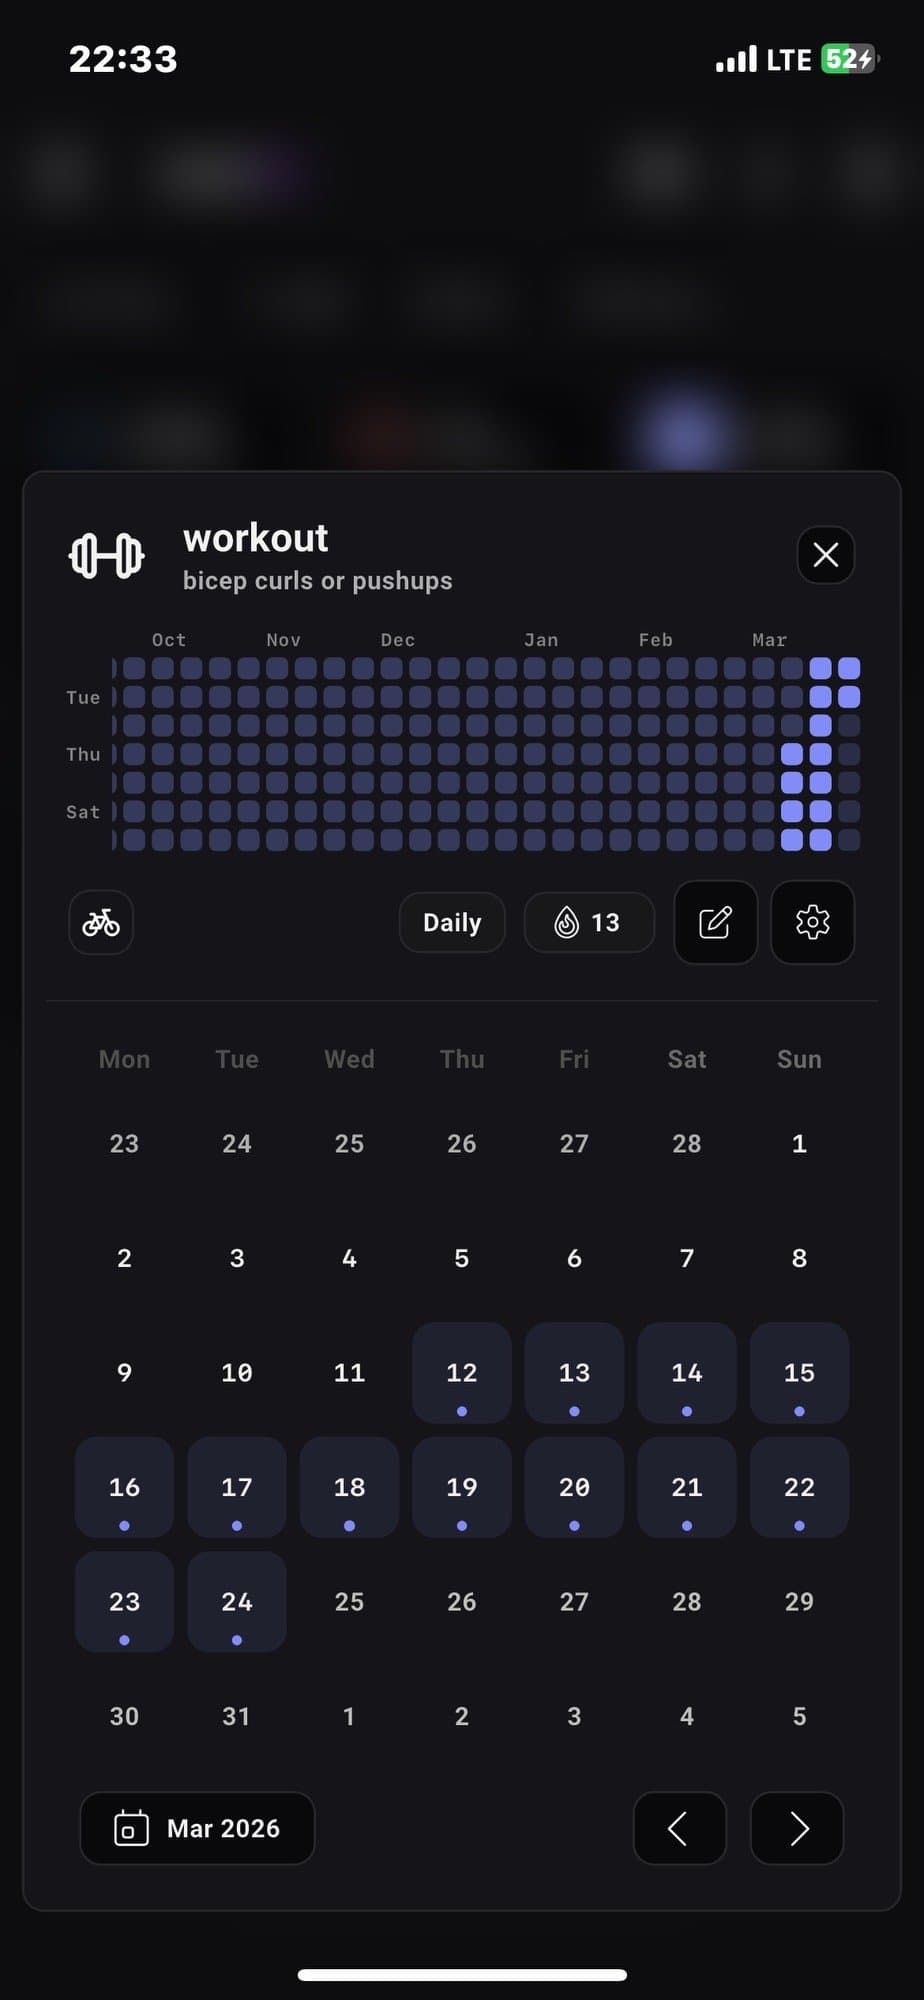Viewport: 924px width, 2000px height.
Task: Go to the previous month arrow
Action: 679,1829
